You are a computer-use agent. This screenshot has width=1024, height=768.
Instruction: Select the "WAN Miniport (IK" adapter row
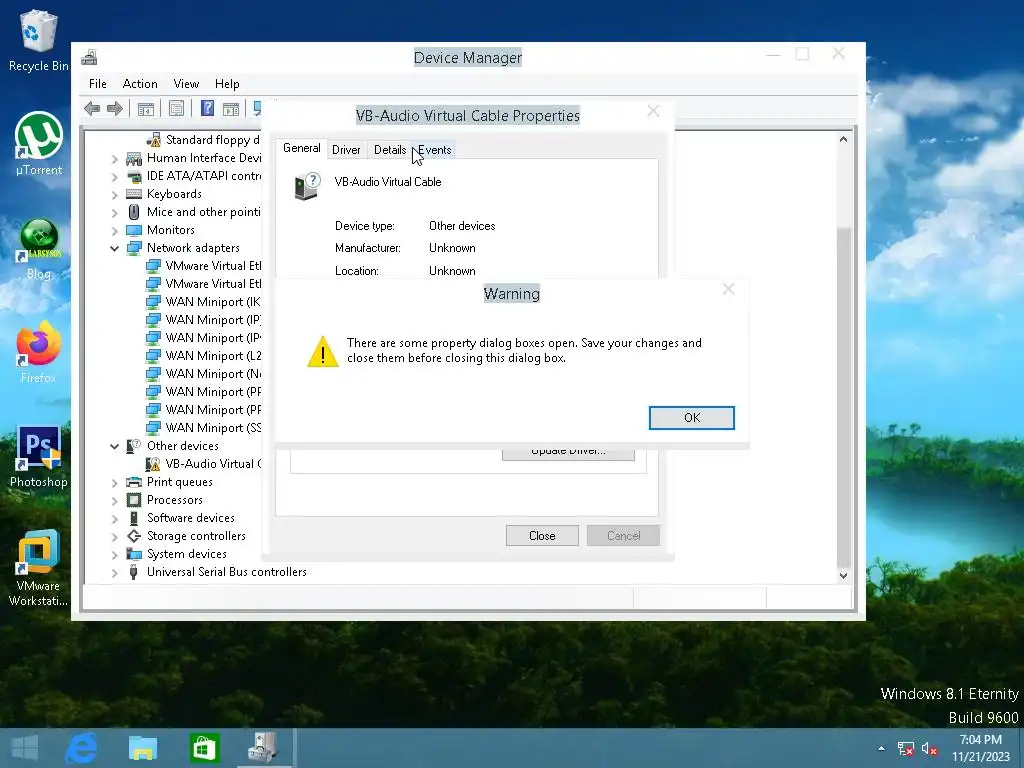(x=203, y=302)
